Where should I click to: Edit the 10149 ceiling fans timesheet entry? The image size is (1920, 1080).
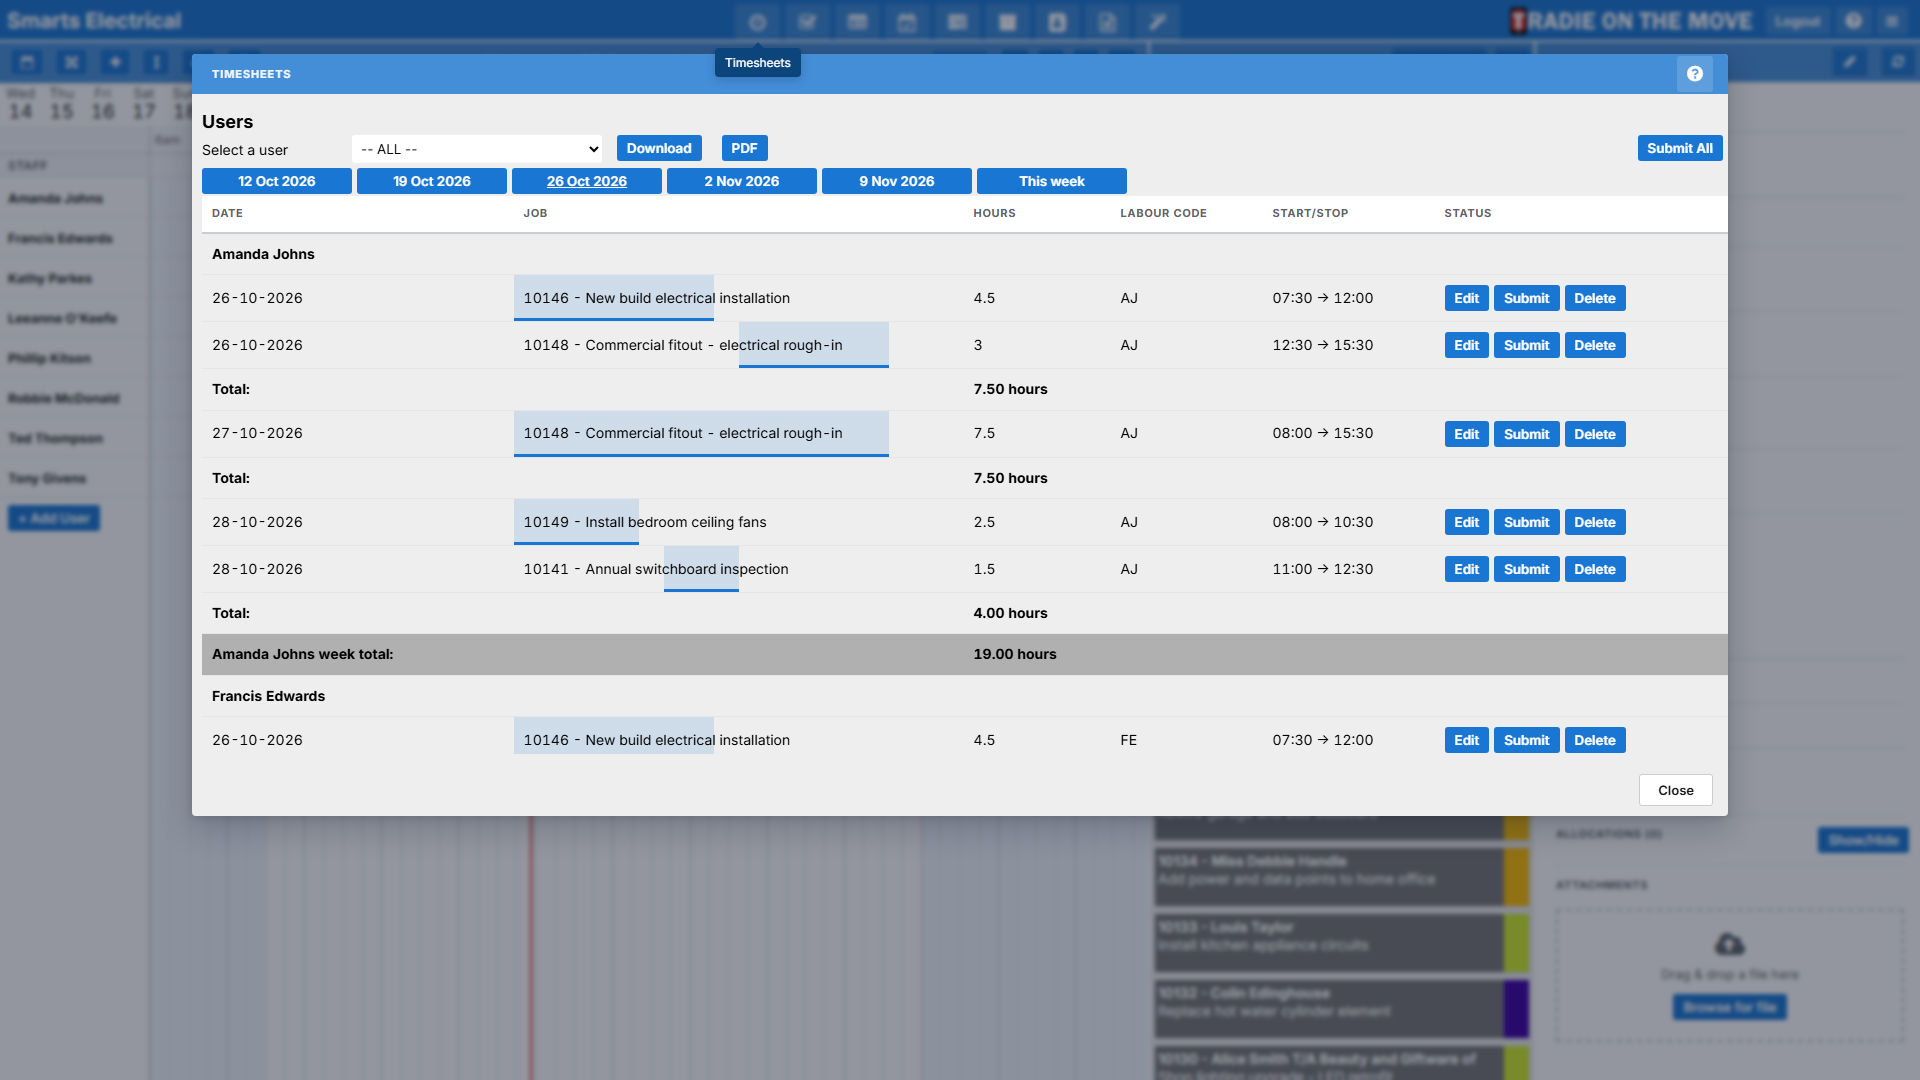pyautogui.click(x=1466, y=522)
